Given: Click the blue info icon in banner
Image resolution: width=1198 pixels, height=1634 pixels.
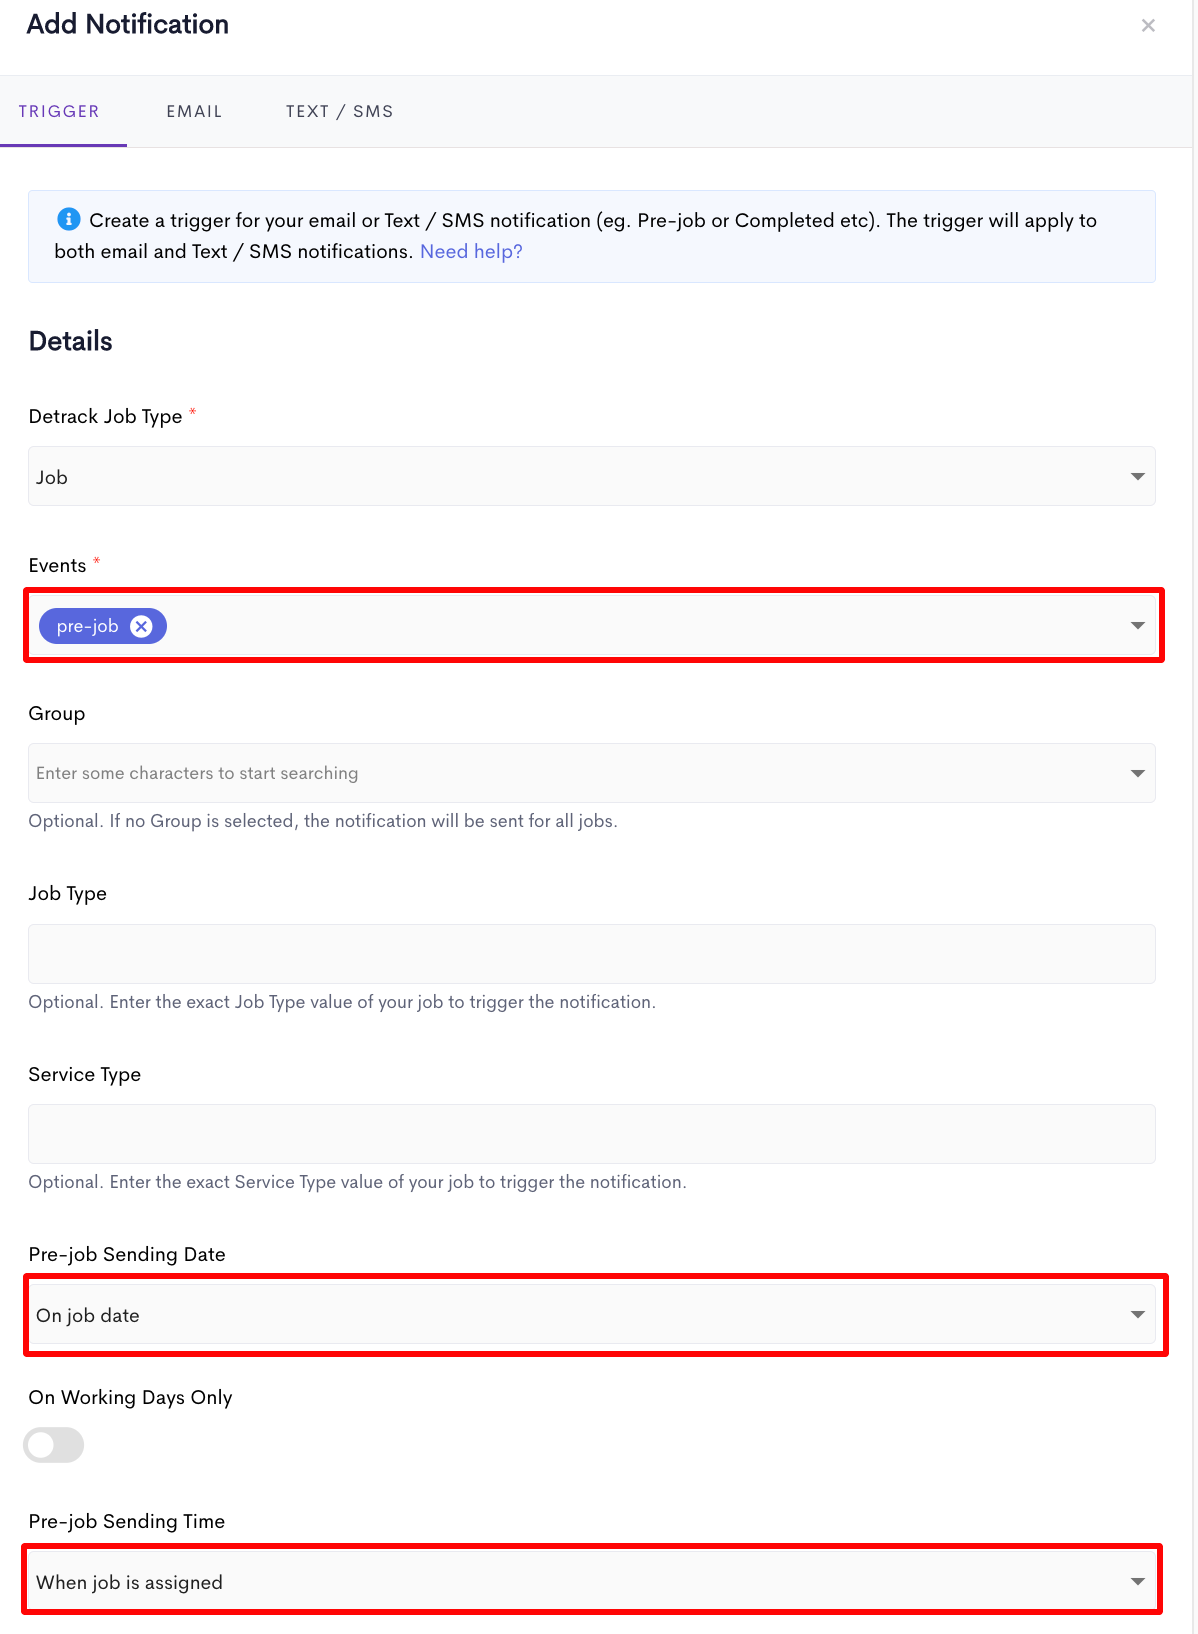Looking at the screenshot, I should pyautogui.click(x=69, y=219).
